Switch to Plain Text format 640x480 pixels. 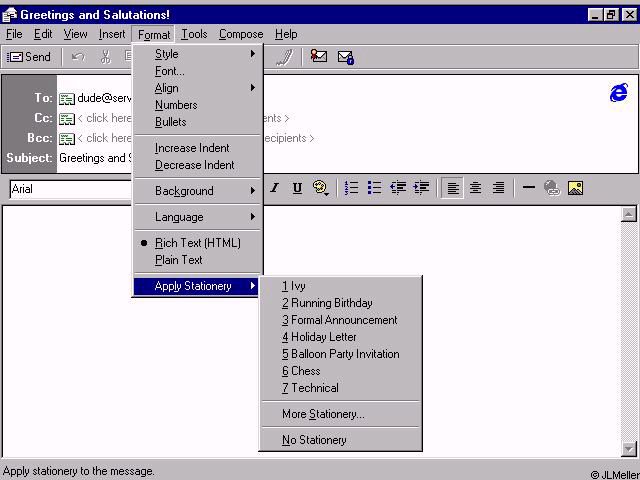178,260
